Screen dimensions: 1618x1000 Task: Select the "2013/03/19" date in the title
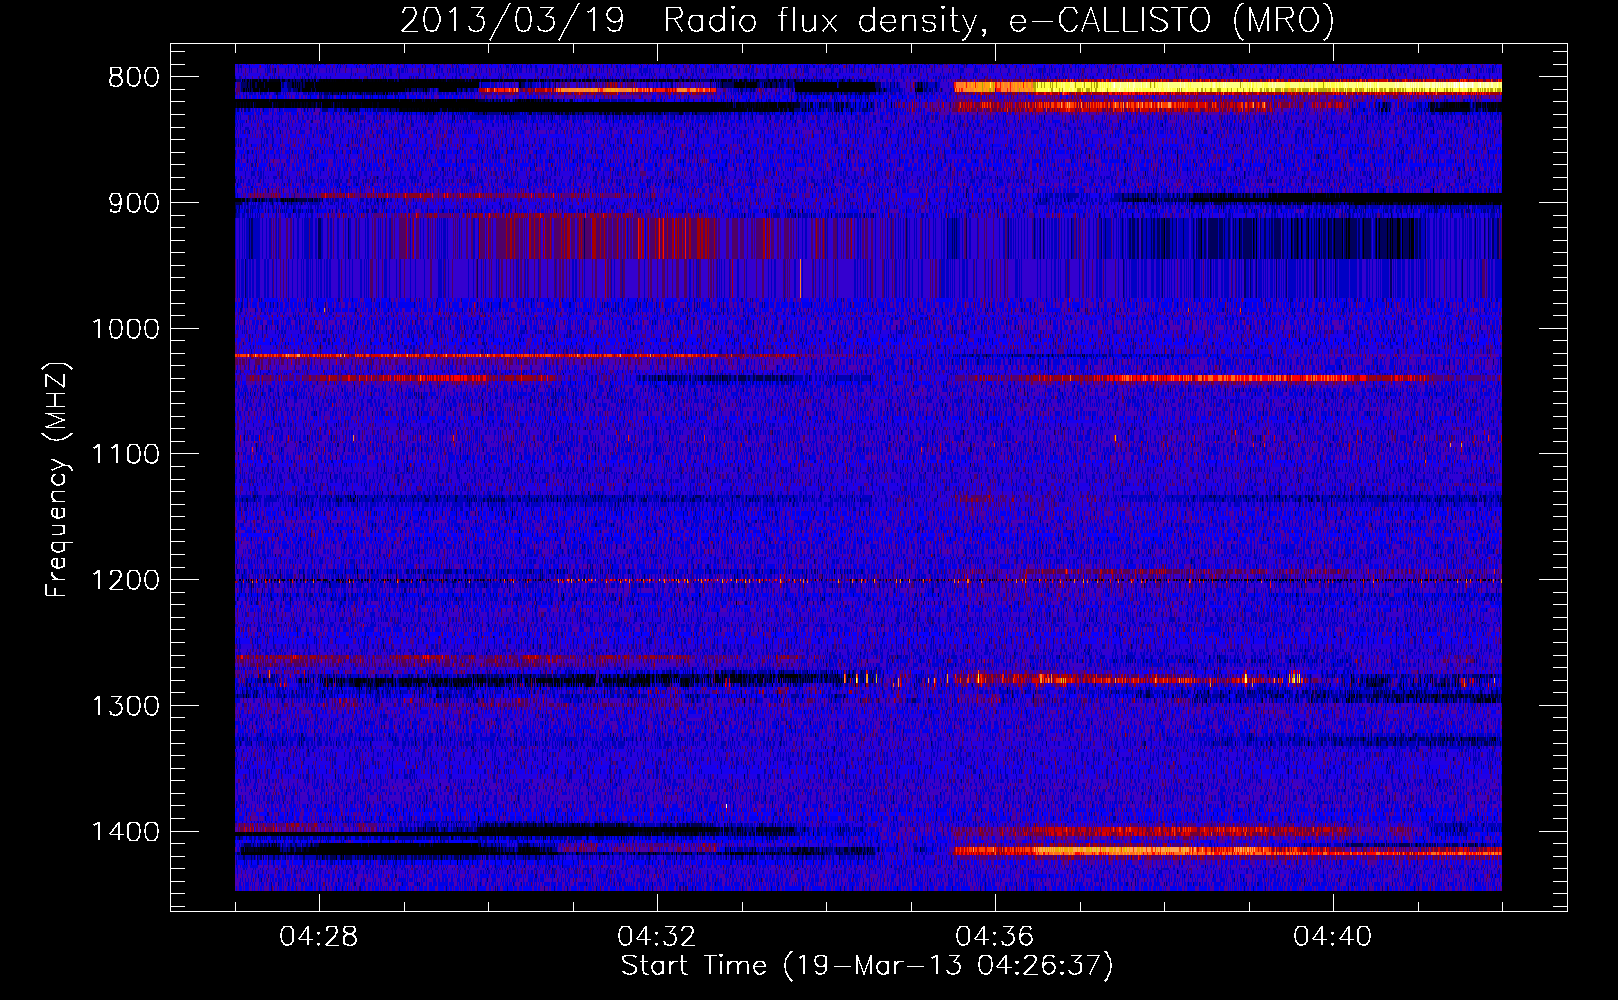pos(512,20)
